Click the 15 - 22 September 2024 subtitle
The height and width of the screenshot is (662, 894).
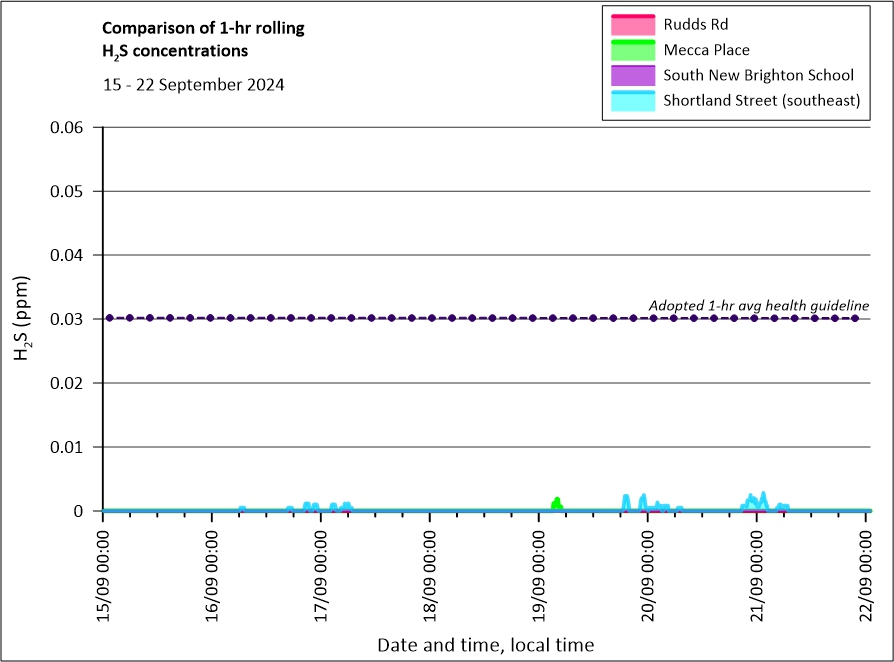(x=194, y=85)
